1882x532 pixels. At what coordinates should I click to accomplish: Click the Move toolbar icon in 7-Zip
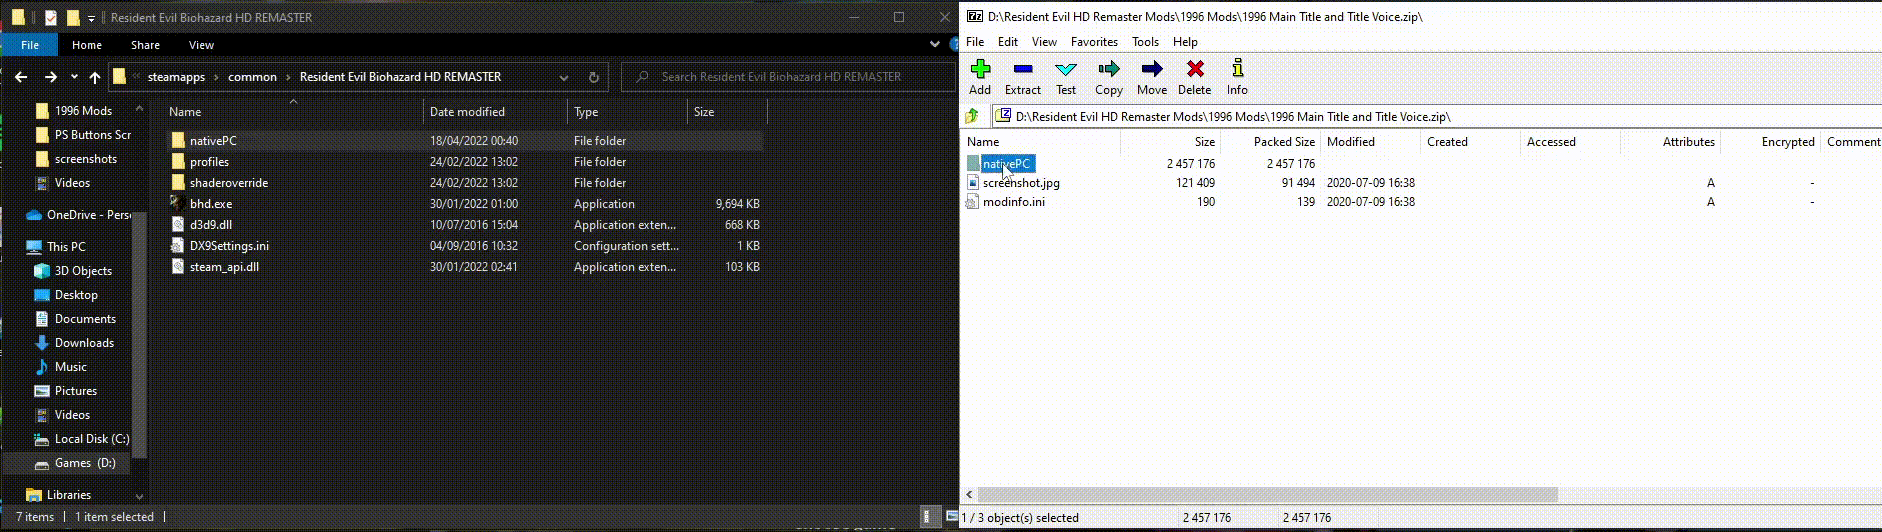[x=1152, y=69]
